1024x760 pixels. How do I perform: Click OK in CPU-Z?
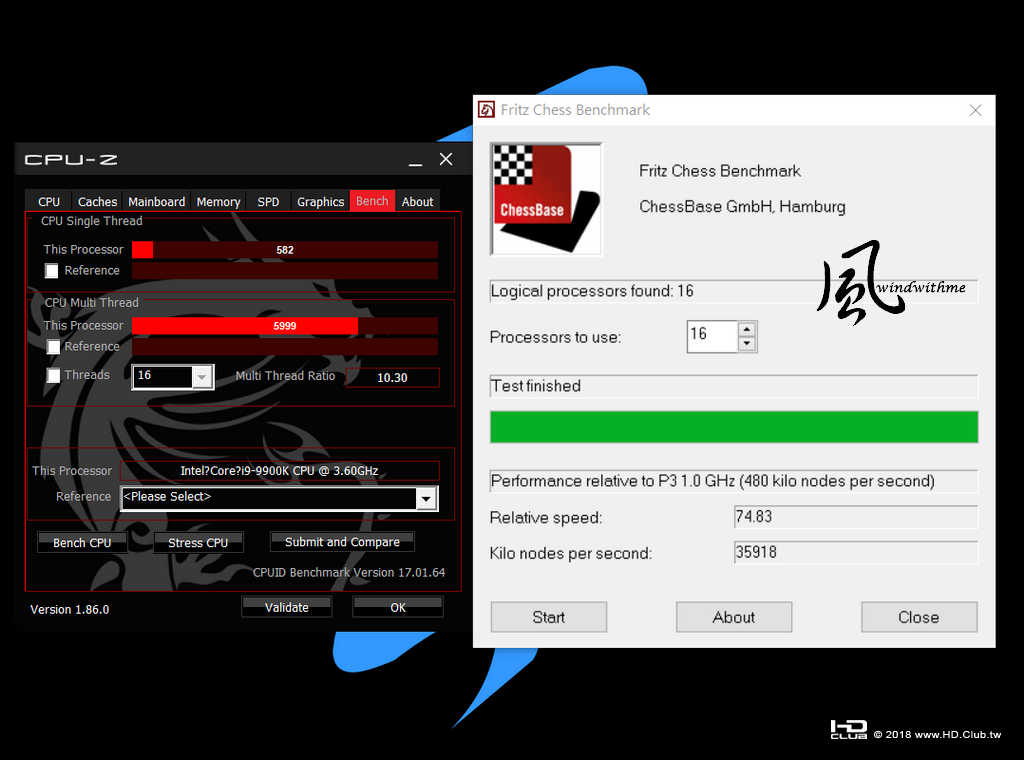click(x=398, y=607)
